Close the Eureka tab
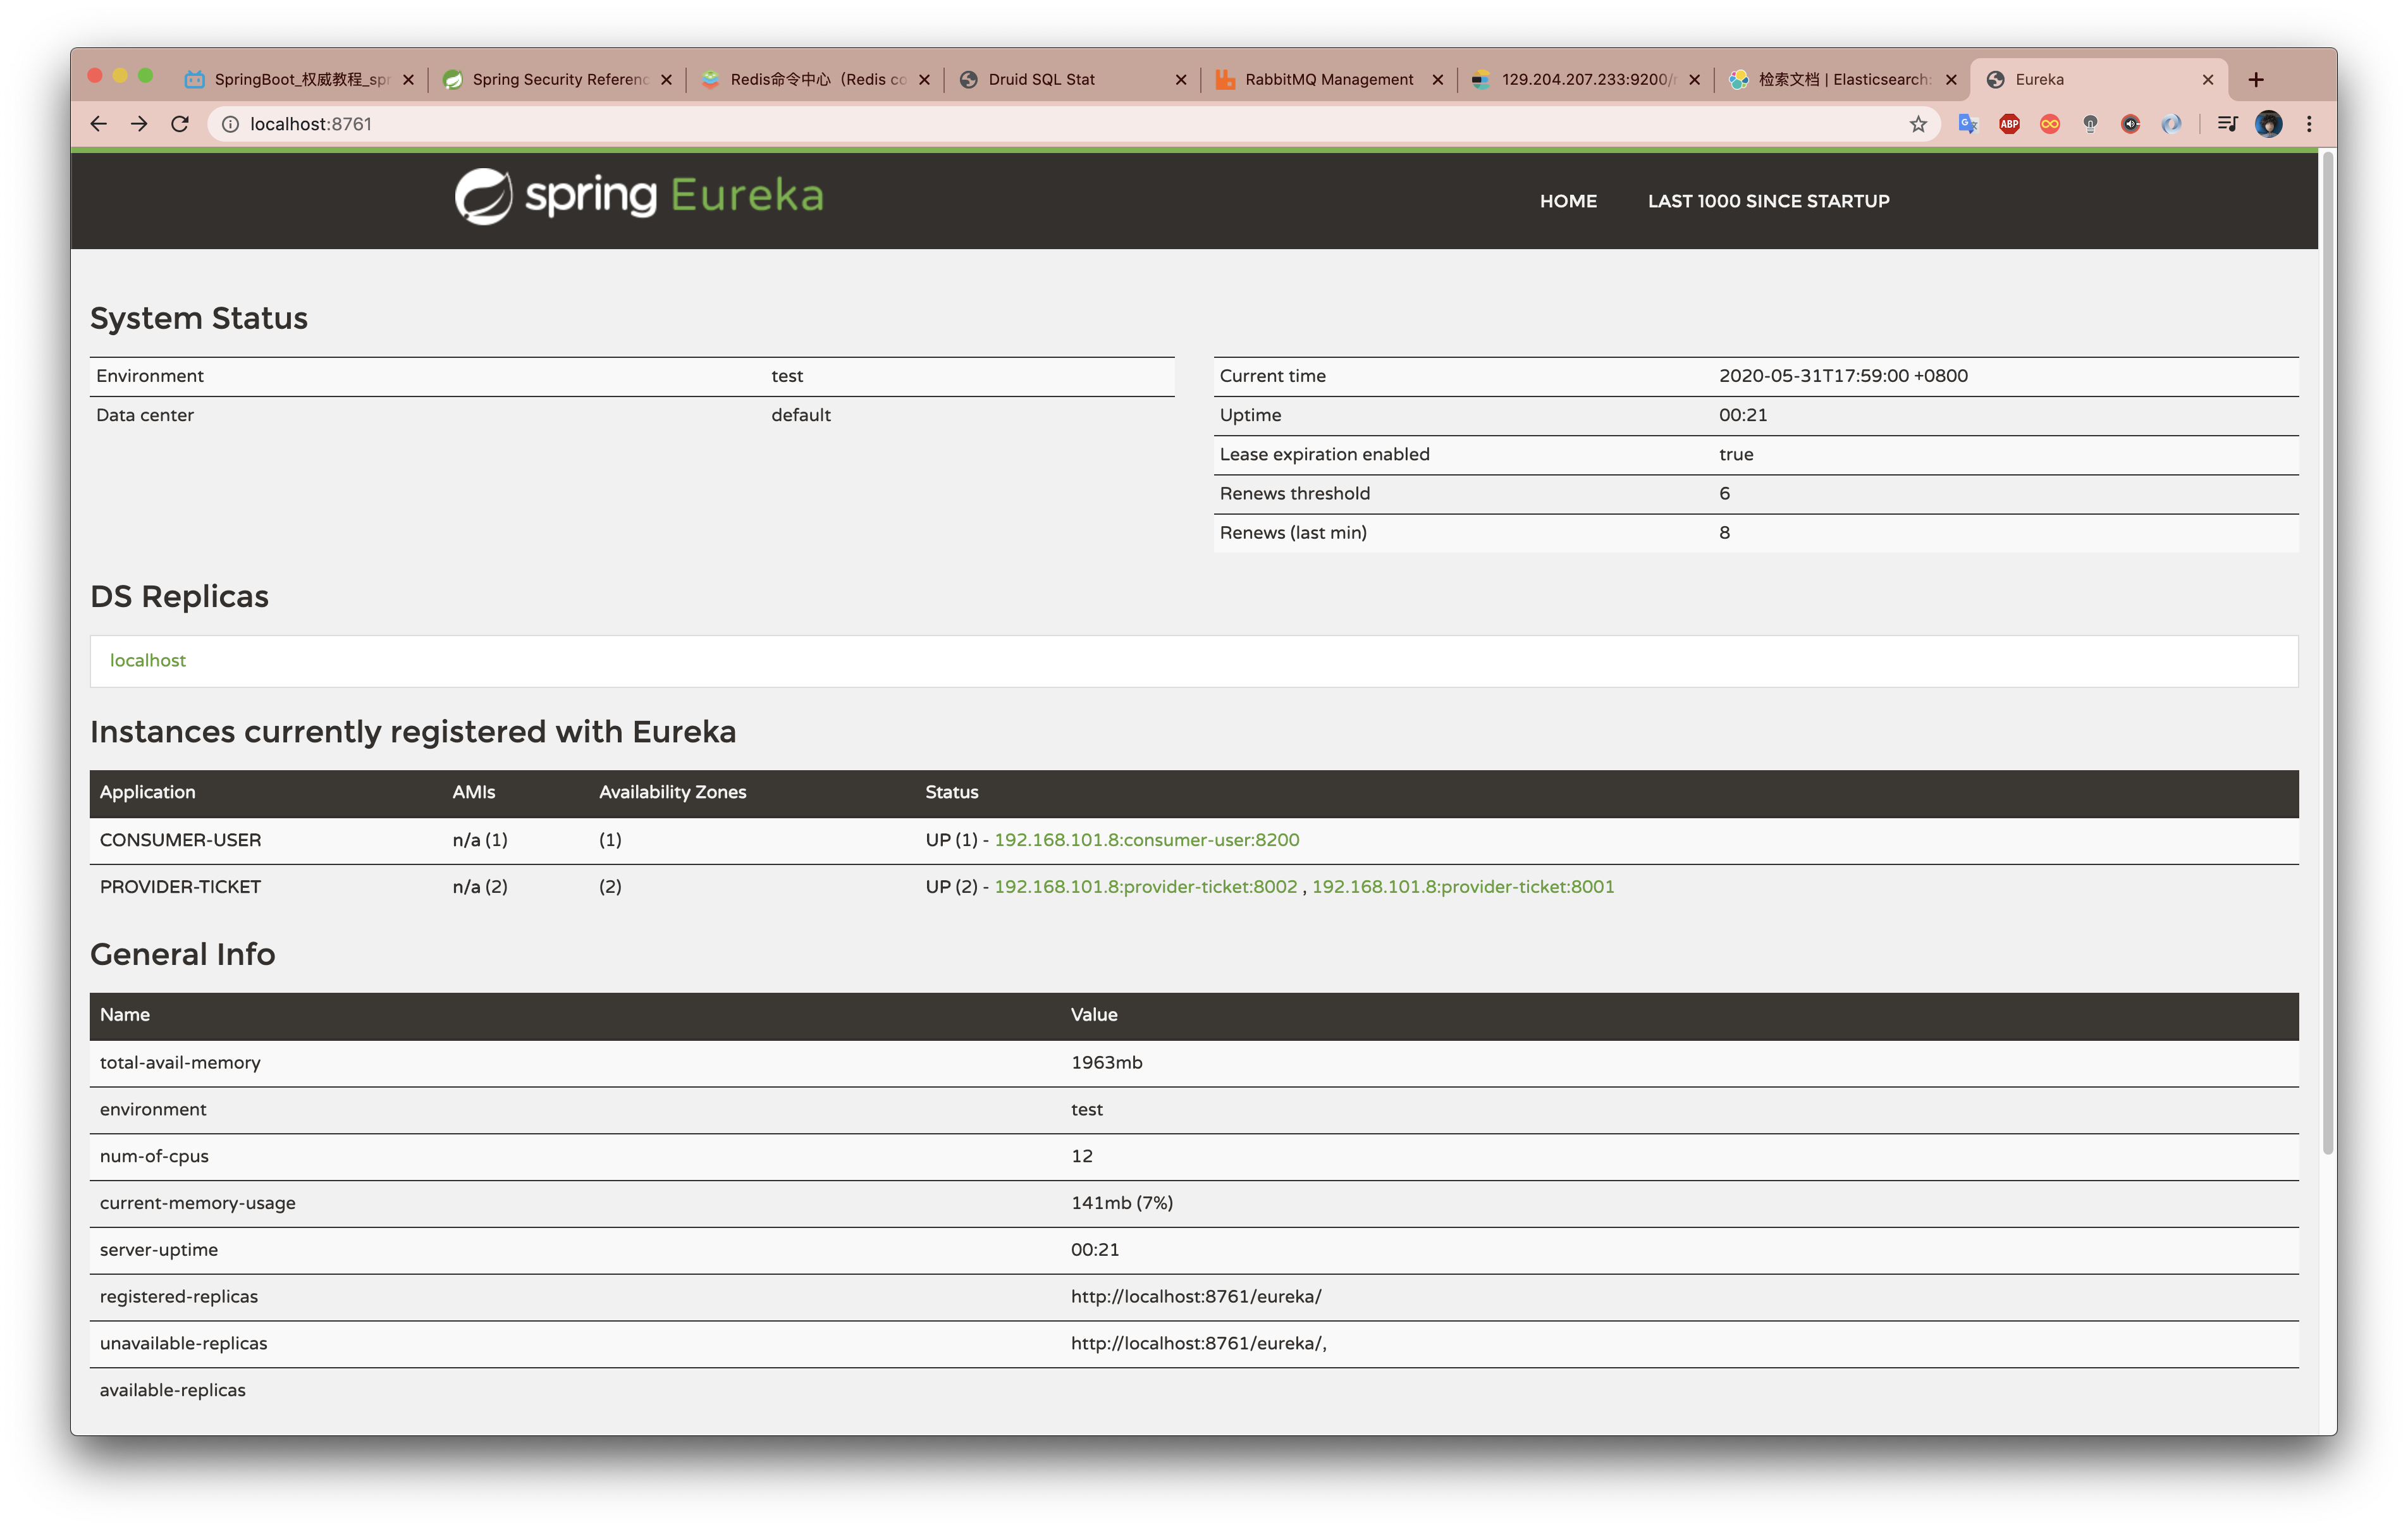2408x1529 pixels. point(2208,80)
